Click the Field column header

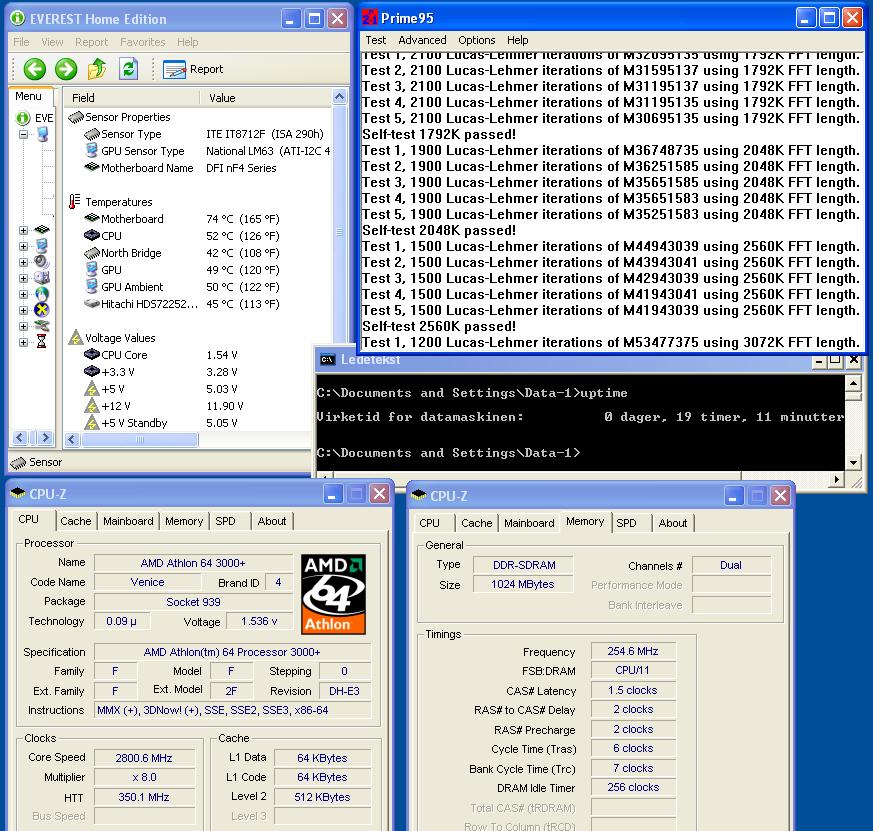[131, 98]
